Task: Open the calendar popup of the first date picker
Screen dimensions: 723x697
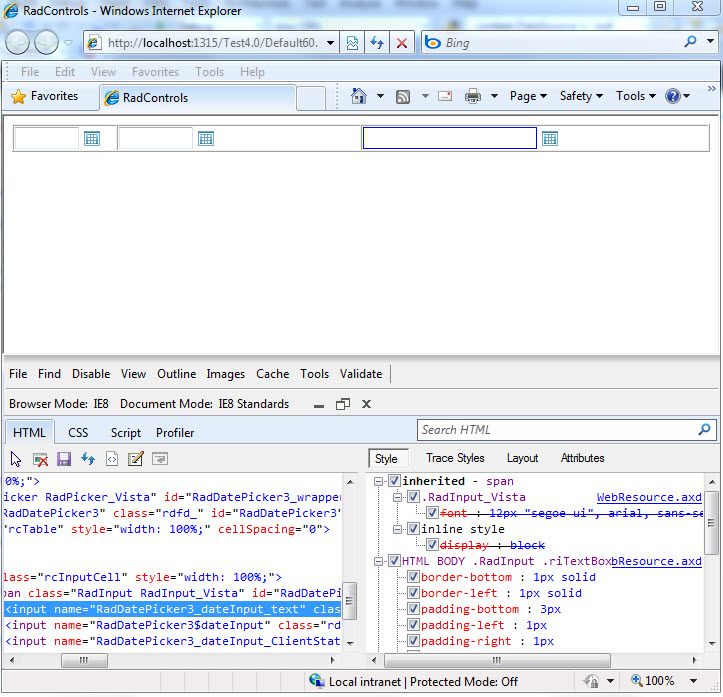Action: 92,139
